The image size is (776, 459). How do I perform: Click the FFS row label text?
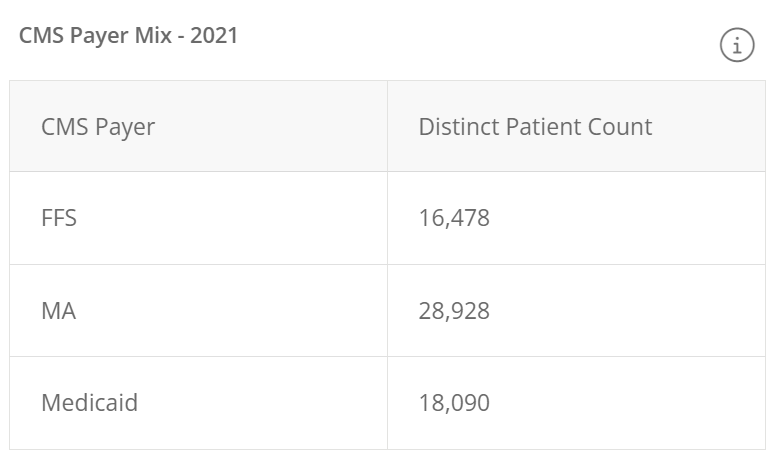click(x=59, y=218)
